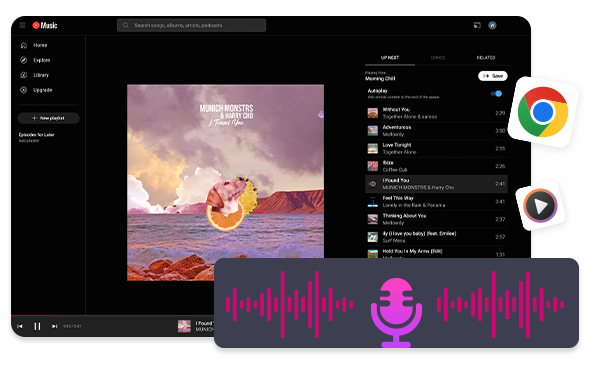Viewport: 595px width, 381px height.
Task: Create a New playlist
Action: point(48,118)
